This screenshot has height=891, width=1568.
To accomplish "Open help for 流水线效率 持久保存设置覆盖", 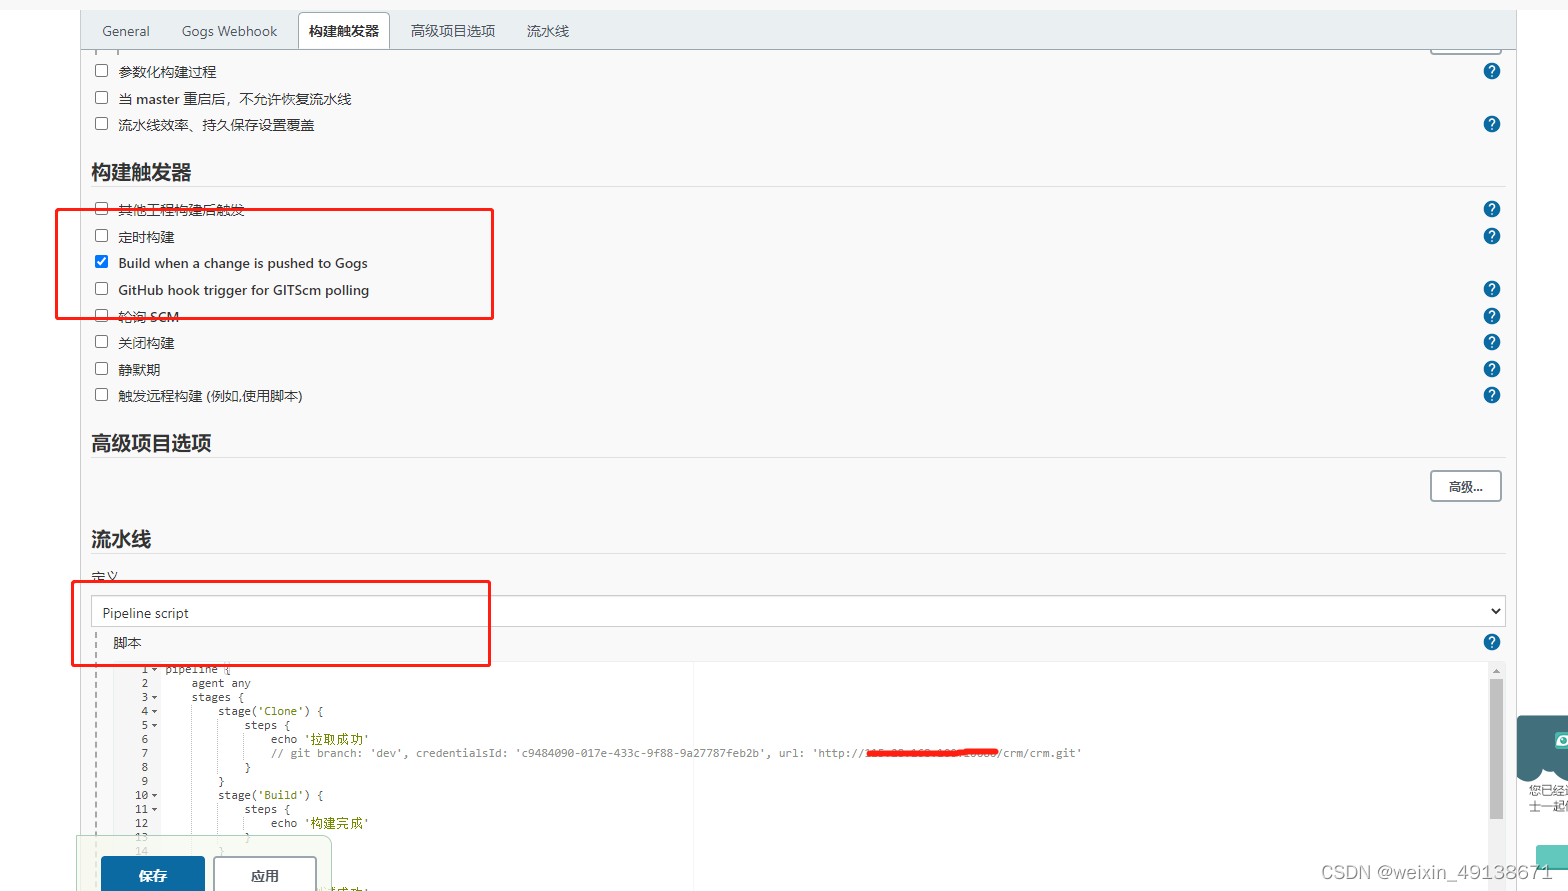I will click(x=1491, y=124).
